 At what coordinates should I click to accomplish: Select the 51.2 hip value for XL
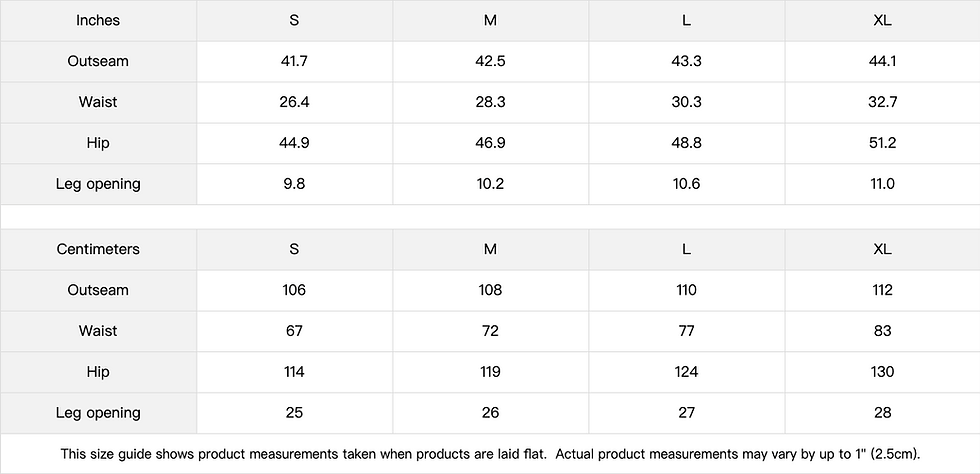882,143
